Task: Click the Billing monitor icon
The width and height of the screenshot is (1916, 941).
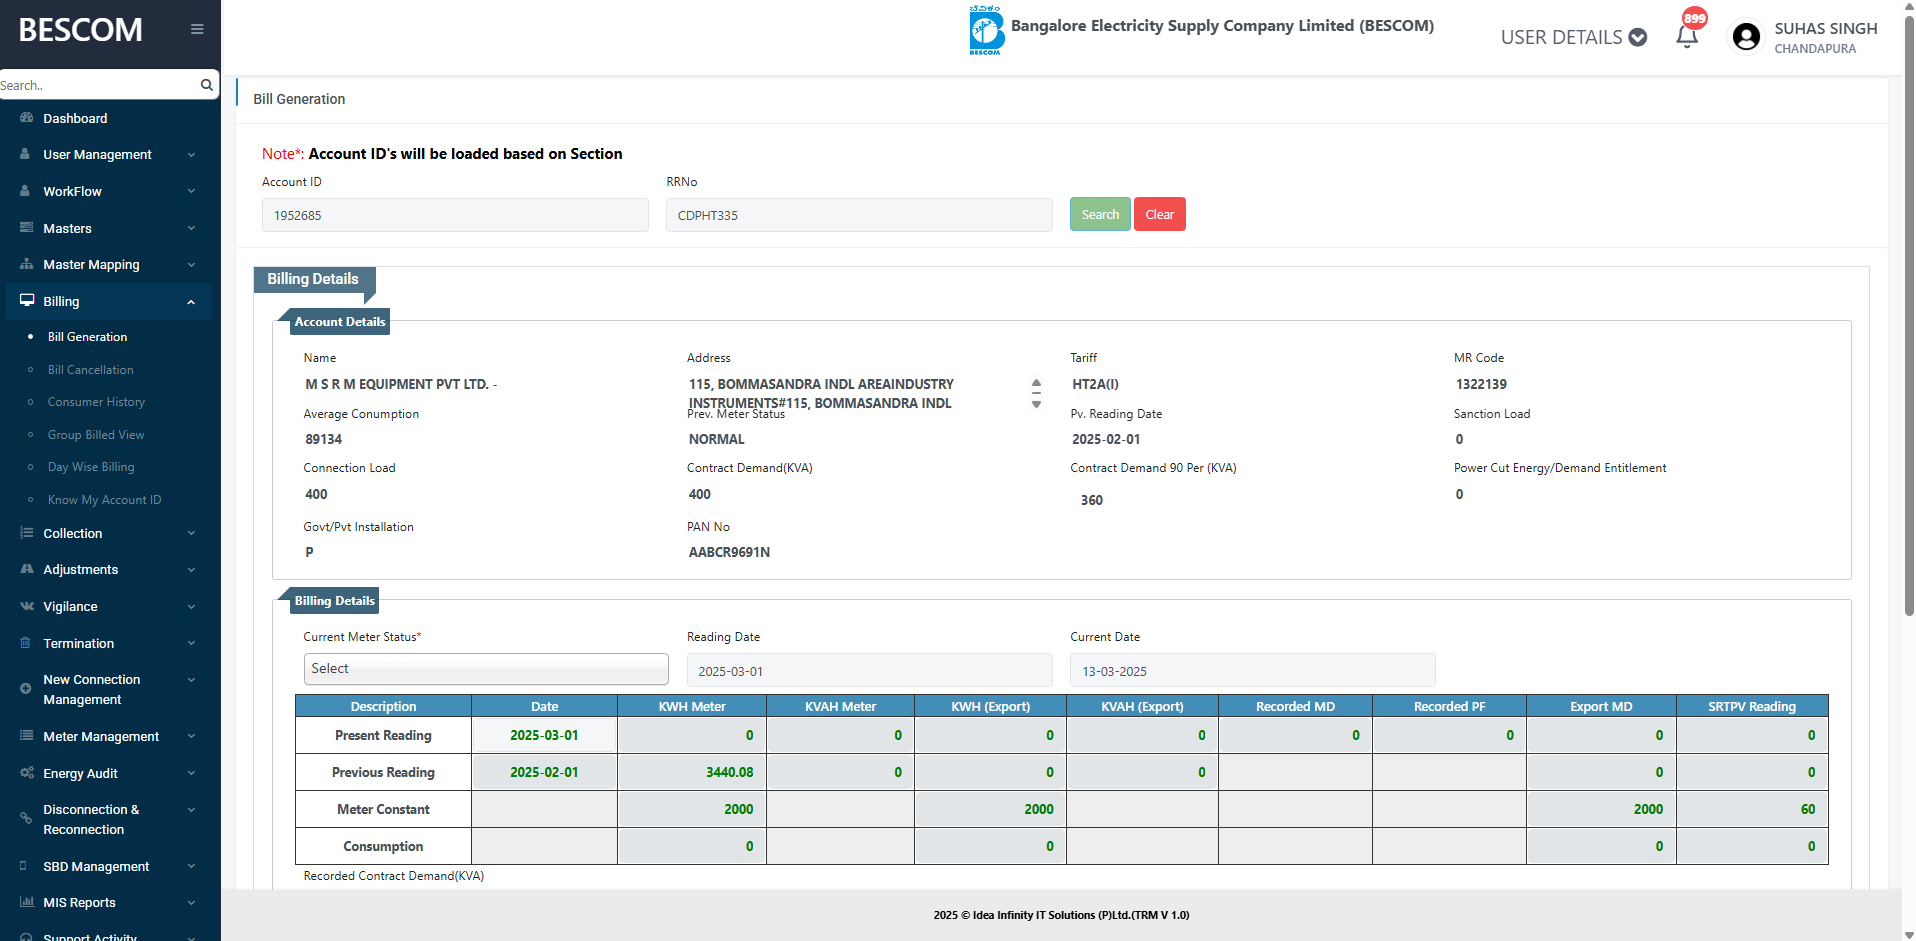Action: [x=27, y=301]
